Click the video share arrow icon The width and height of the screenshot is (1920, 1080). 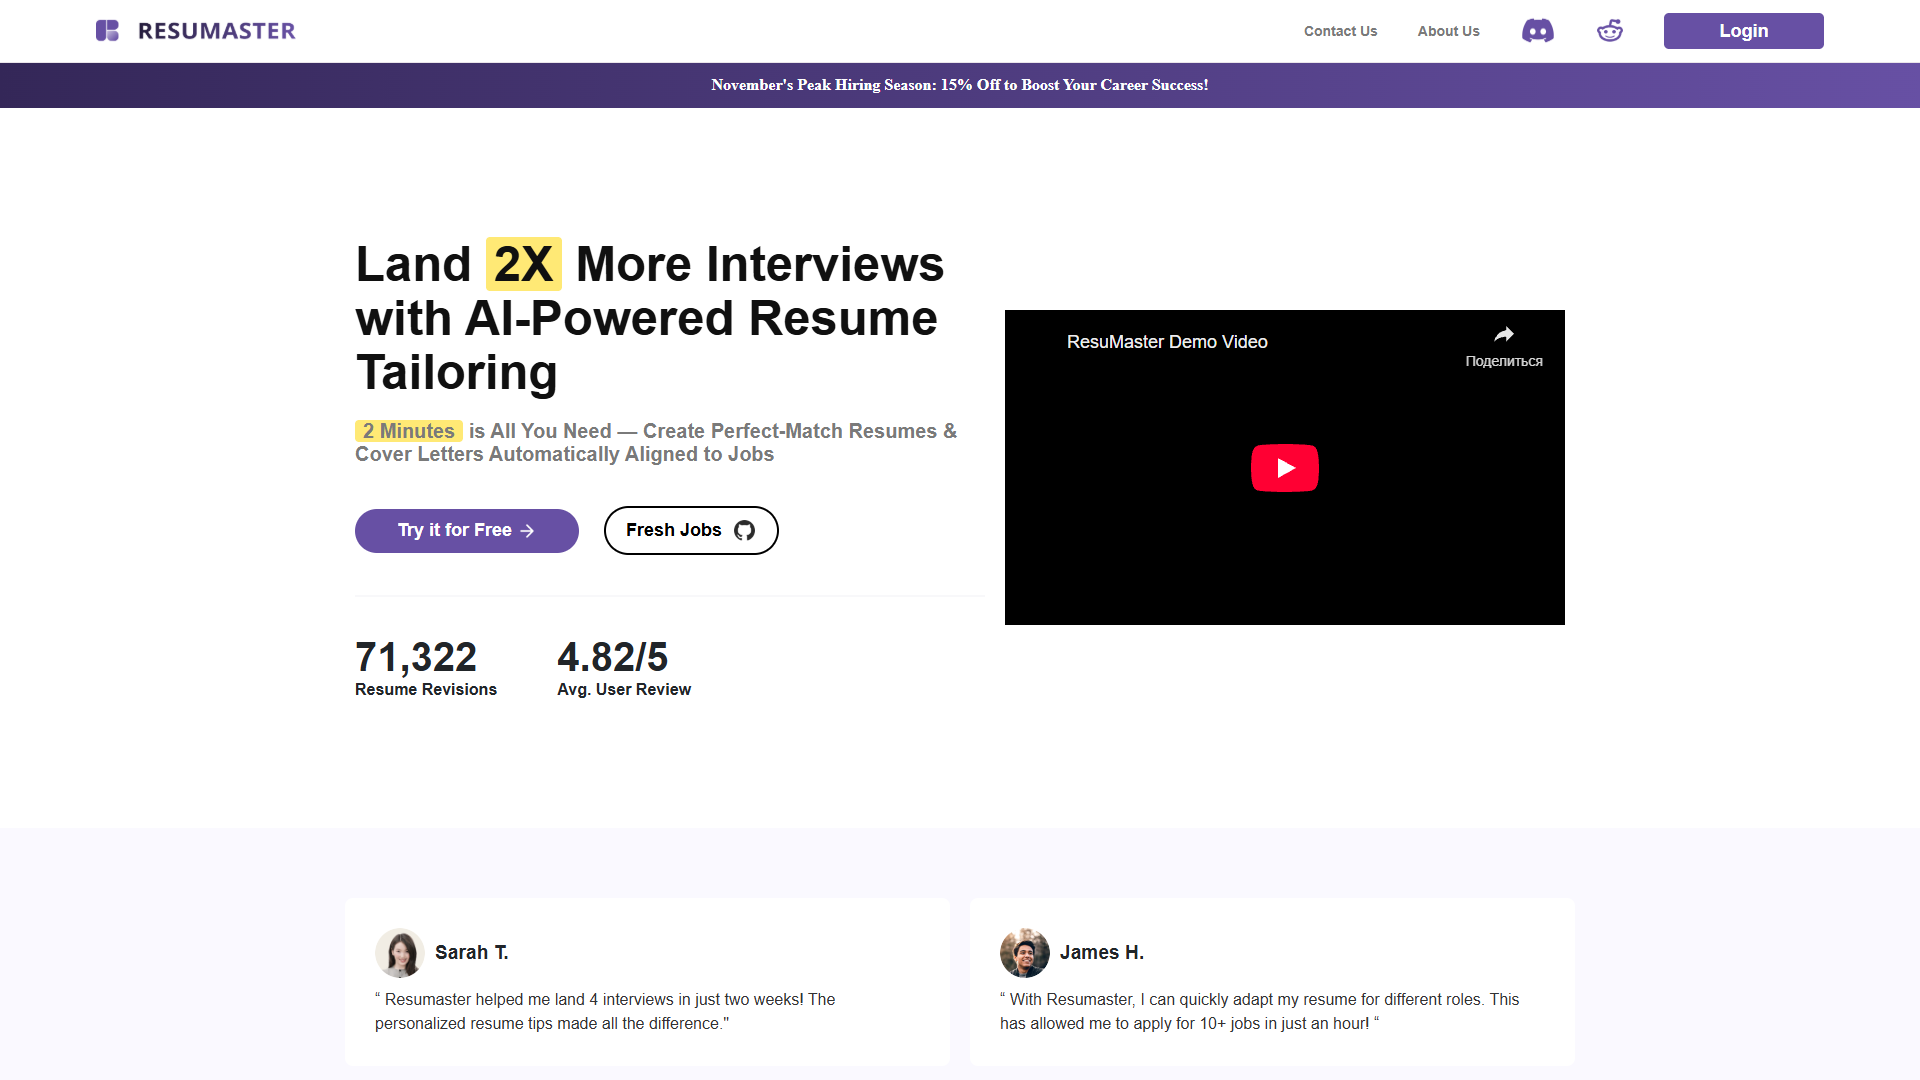click(1504, 334)
